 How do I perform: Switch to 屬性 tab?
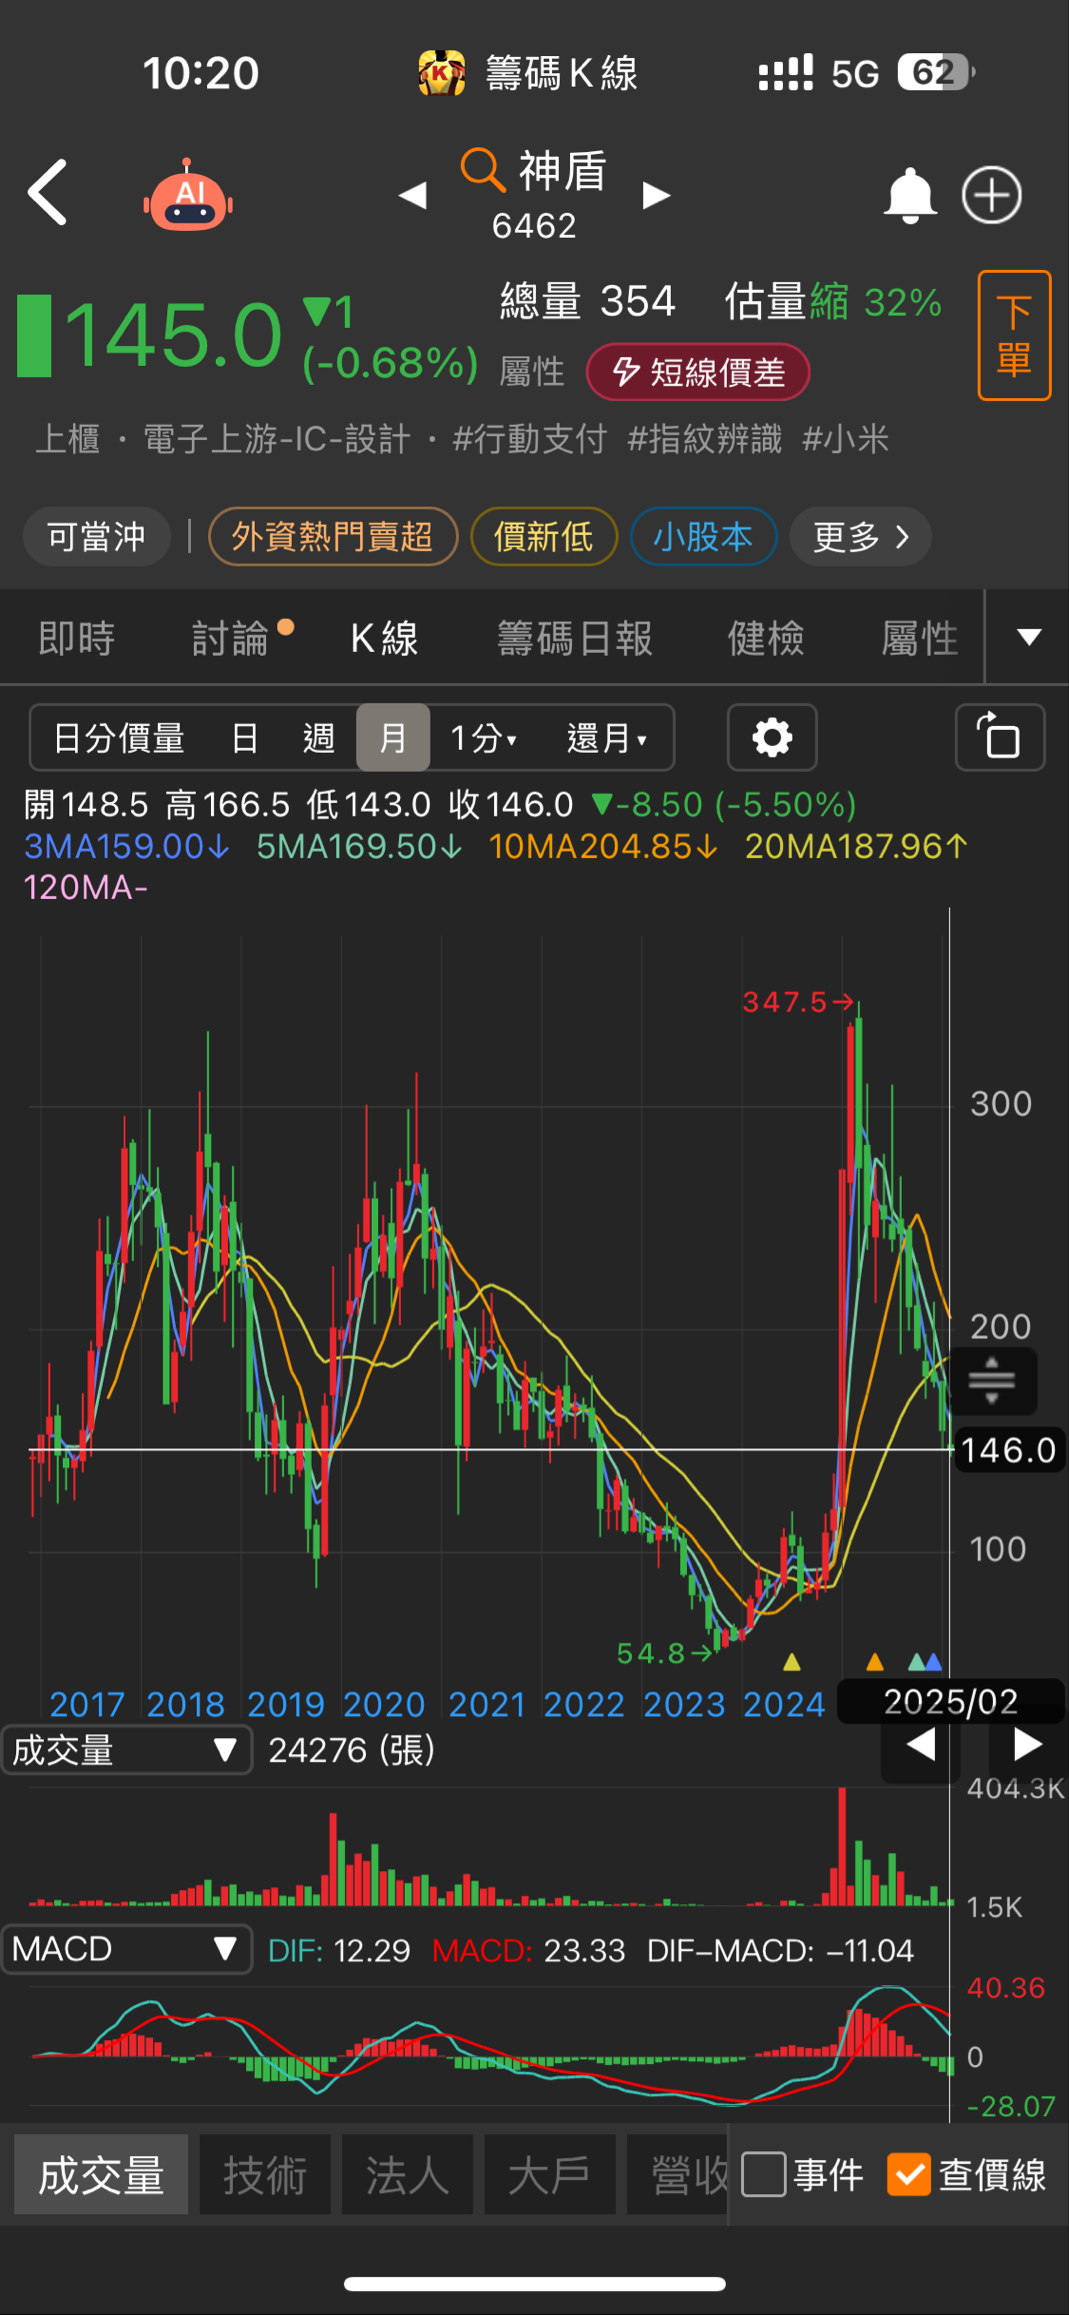point(919,638)
